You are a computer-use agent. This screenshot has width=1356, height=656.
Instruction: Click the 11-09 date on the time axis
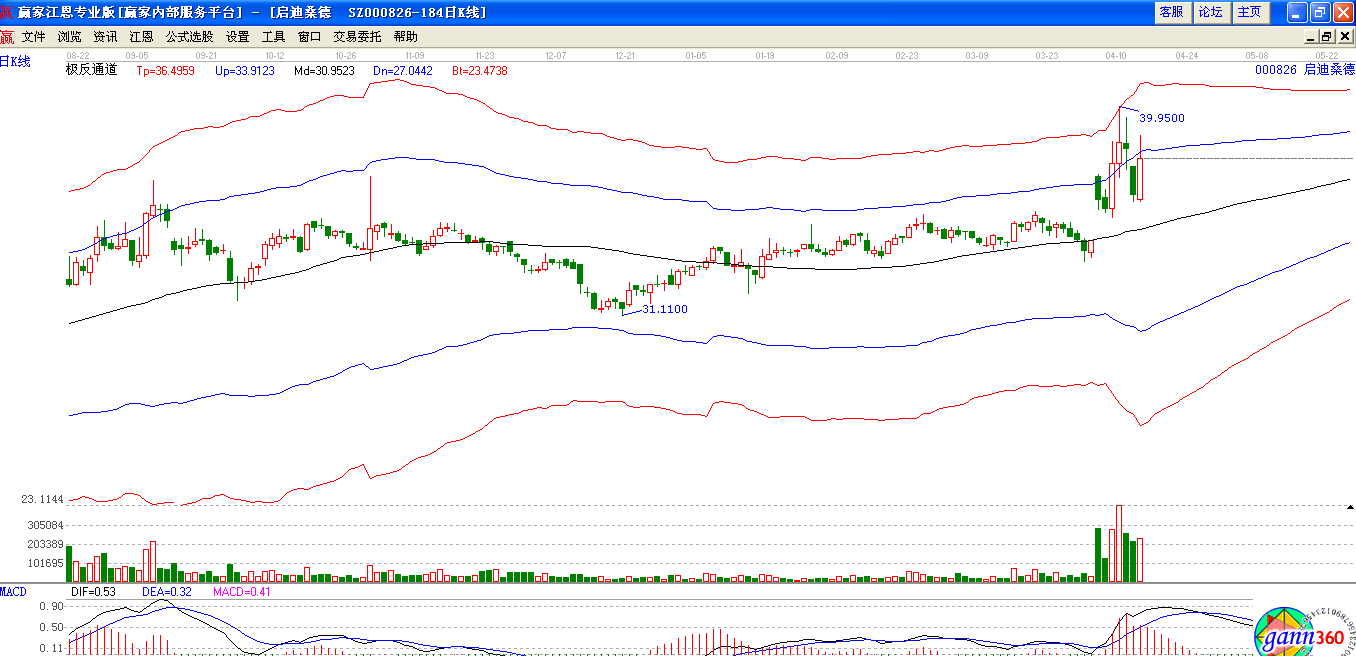point(414,56)
